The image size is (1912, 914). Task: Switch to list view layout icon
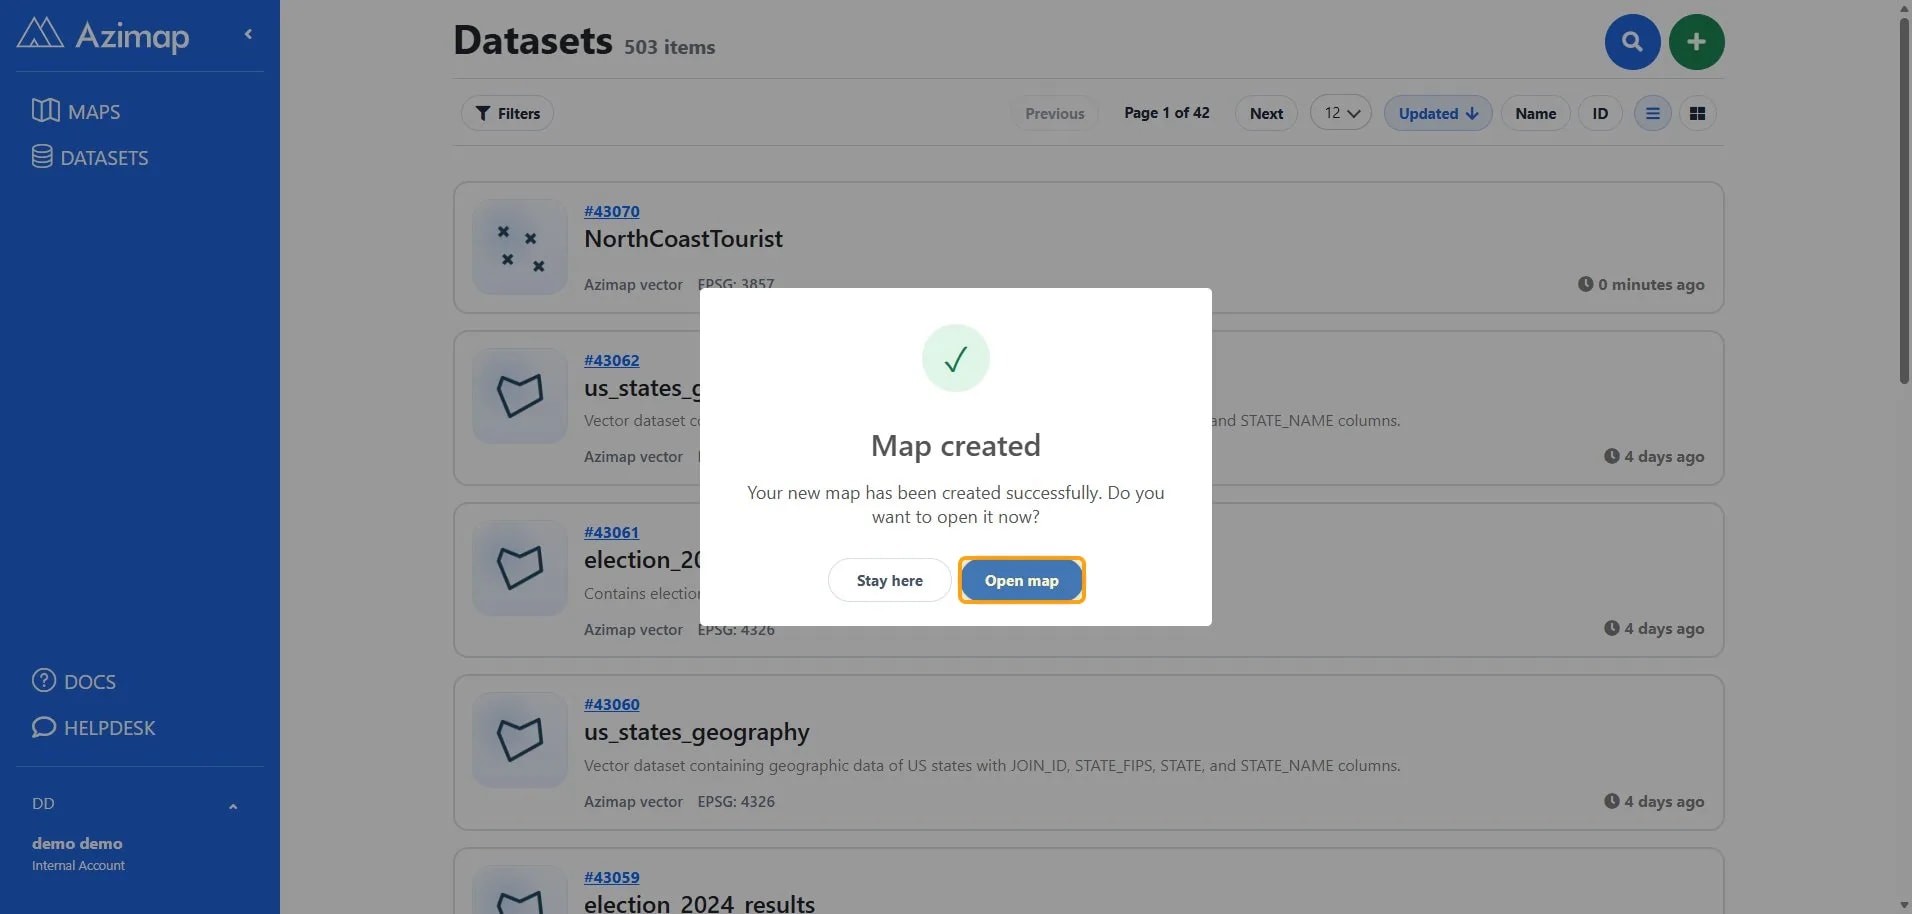[x=1652, y=113]
